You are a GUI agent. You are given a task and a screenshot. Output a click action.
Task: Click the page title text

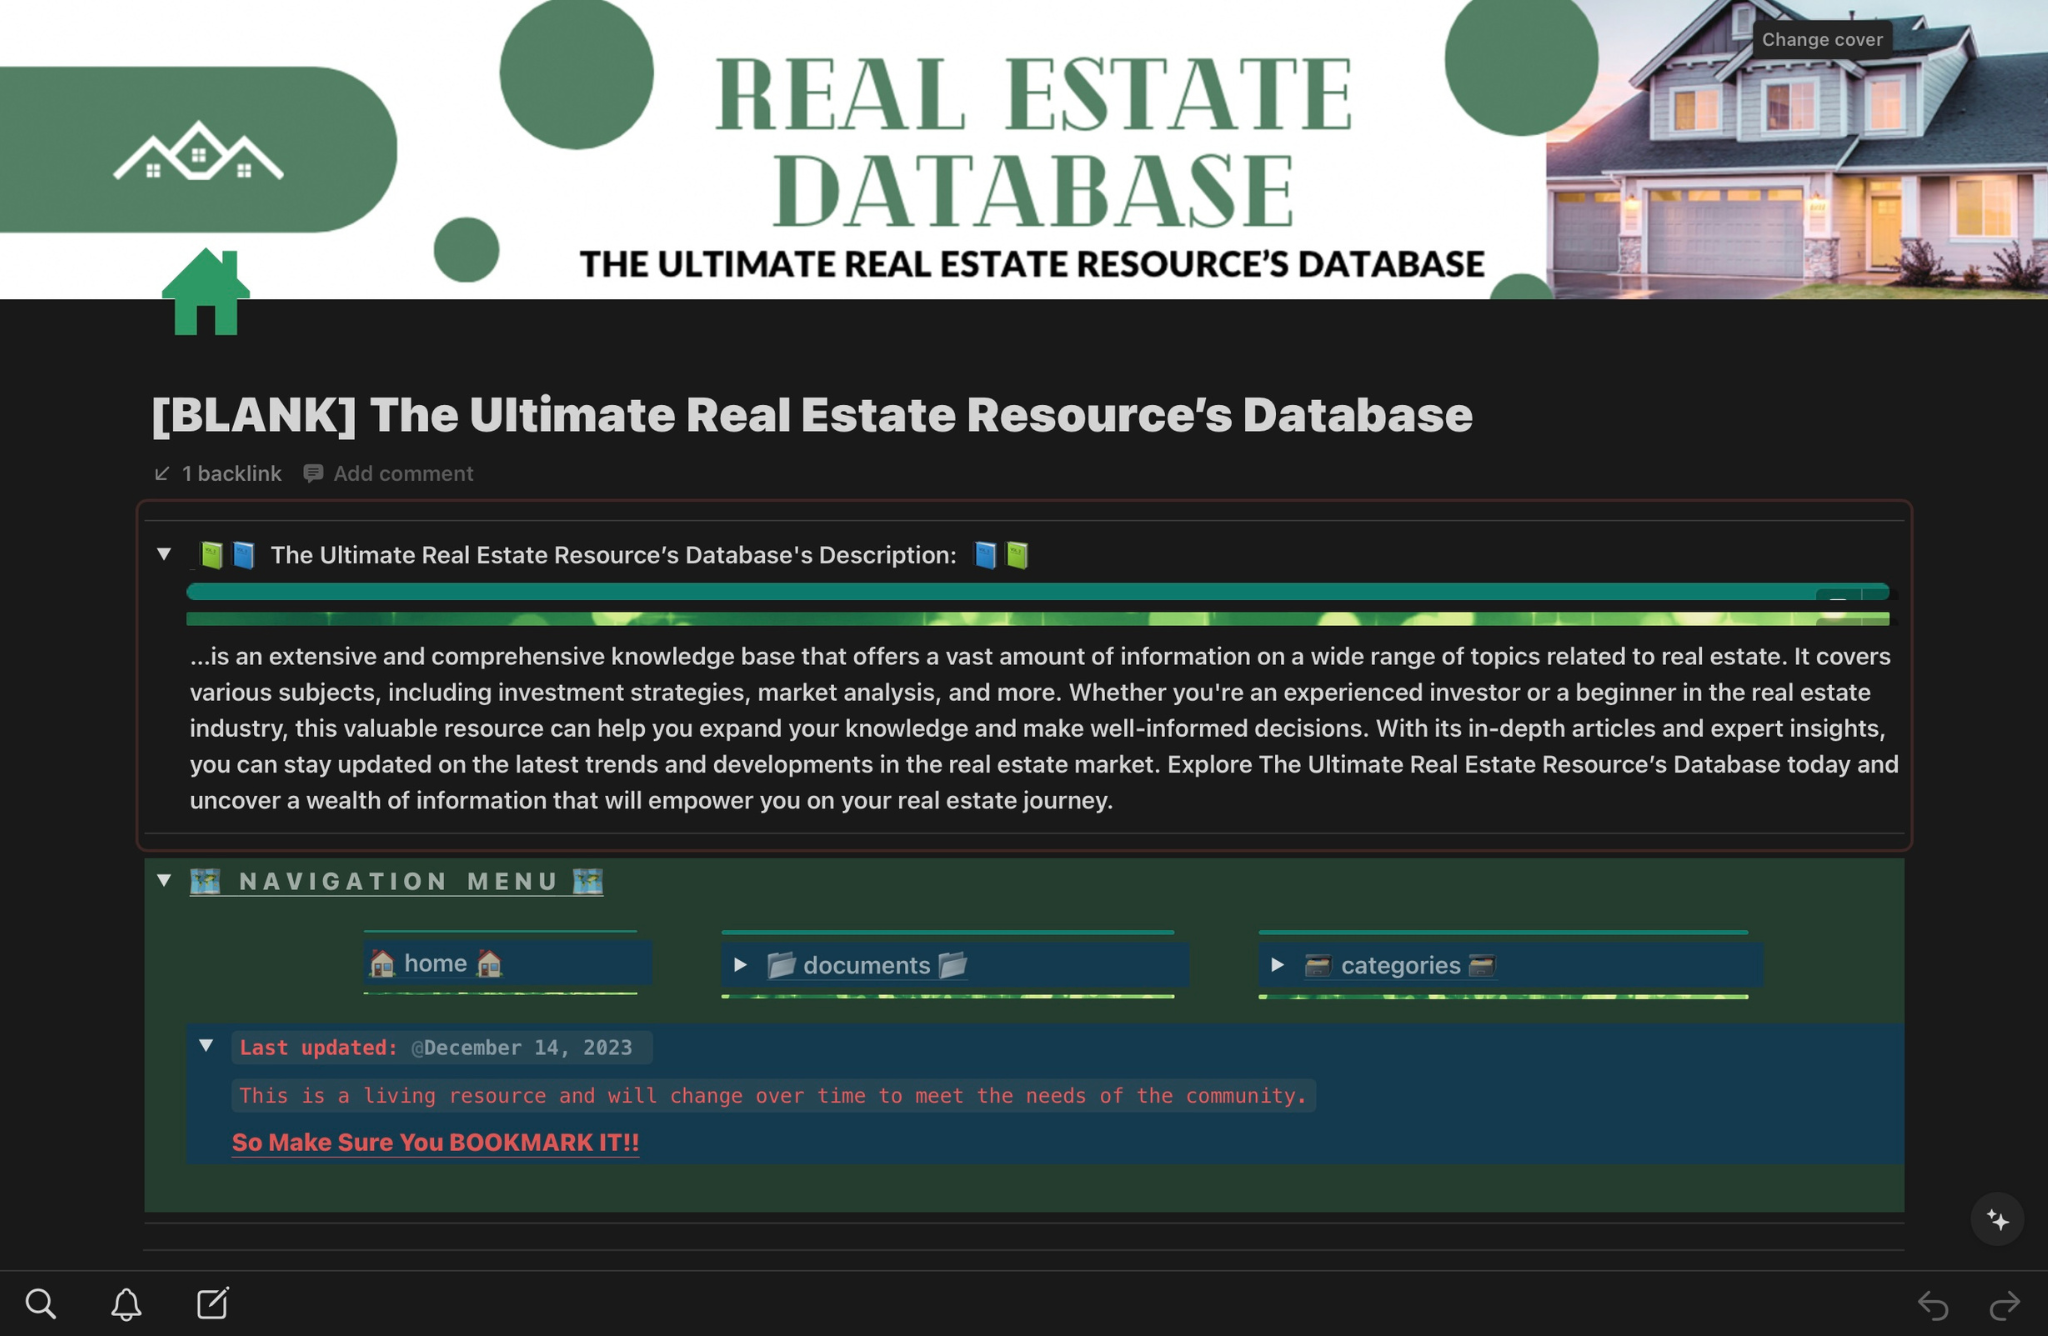click(811, 415)
